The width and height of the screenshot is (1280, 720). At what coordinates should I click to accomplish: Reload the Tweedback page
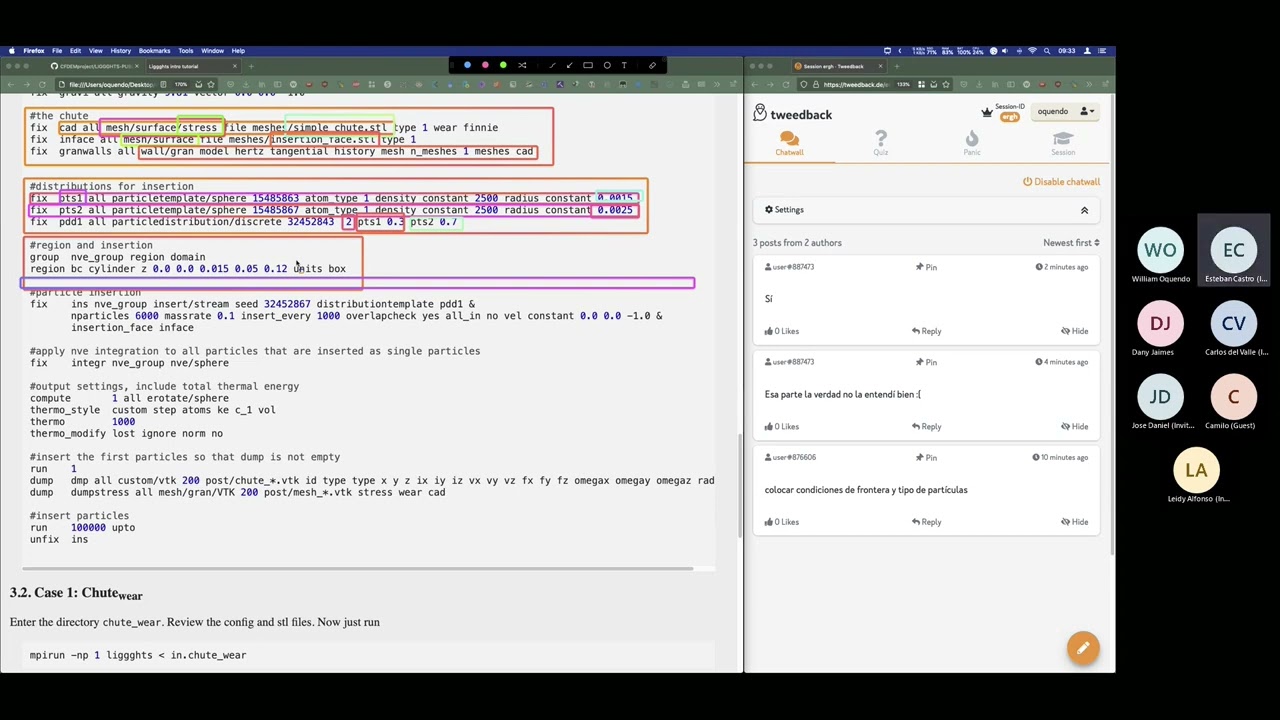[x=786, y=85]
